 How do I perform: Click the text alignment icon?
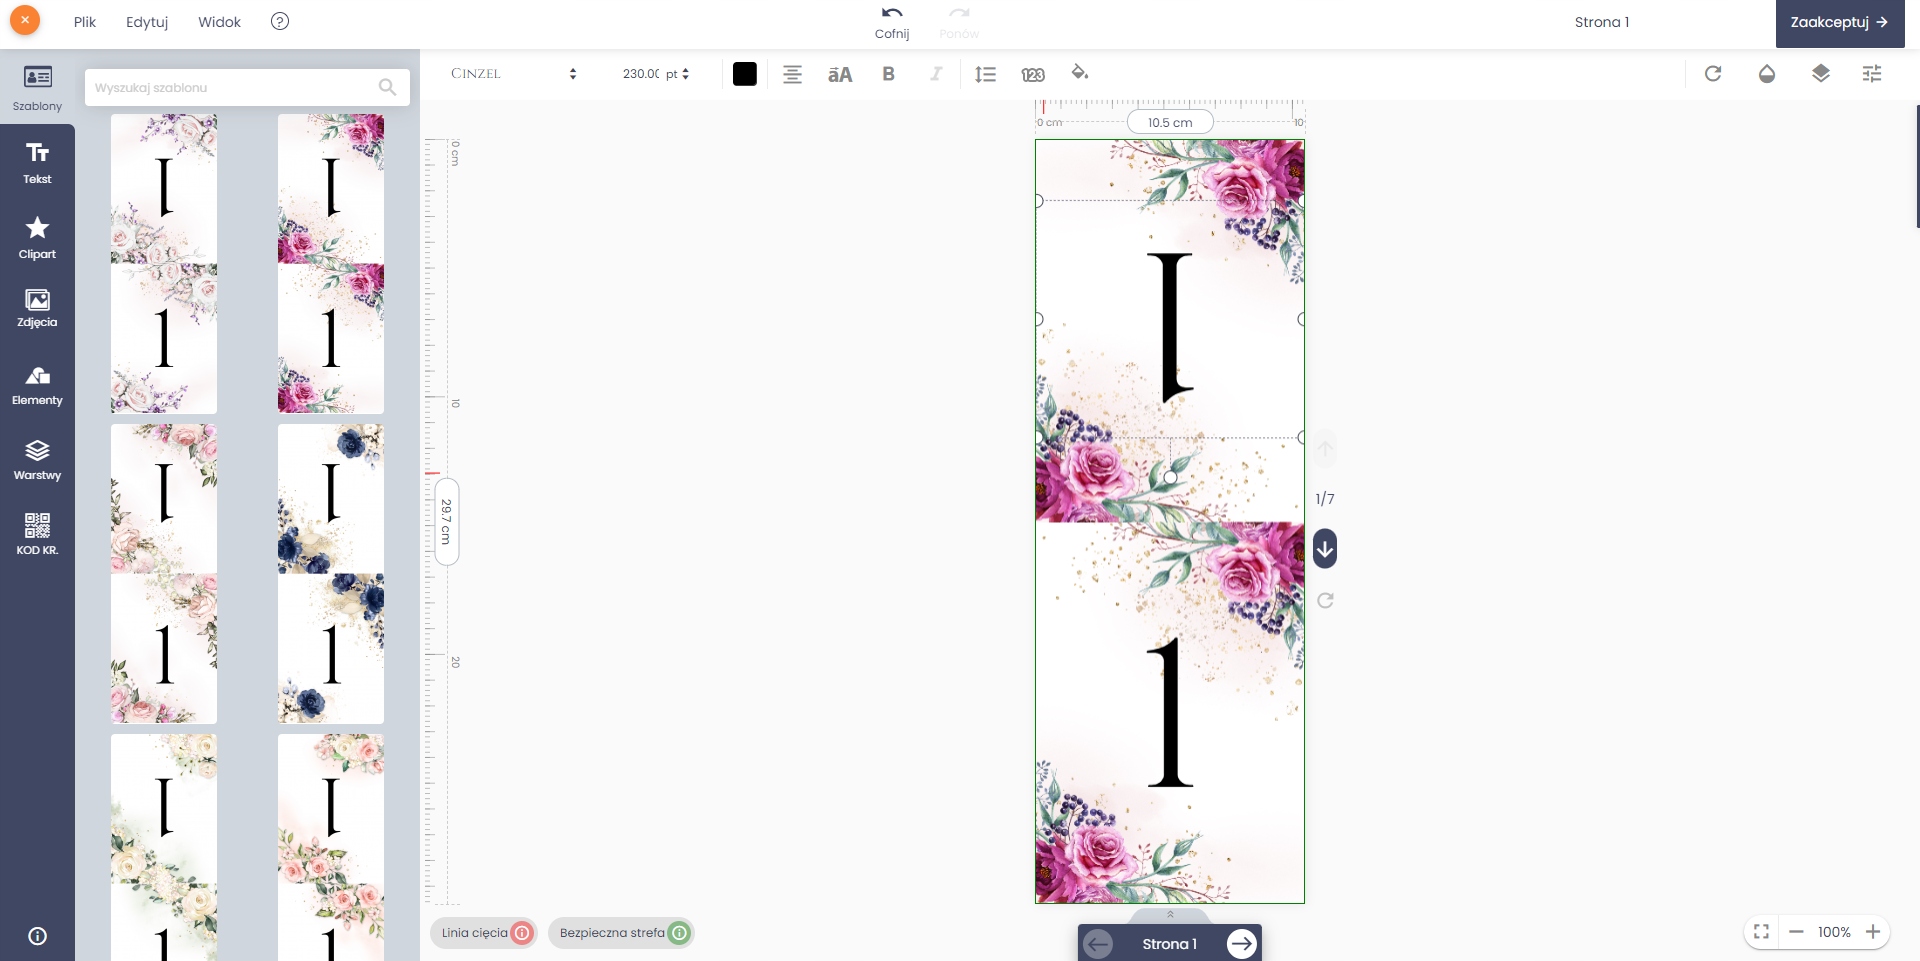pos(792,74)
